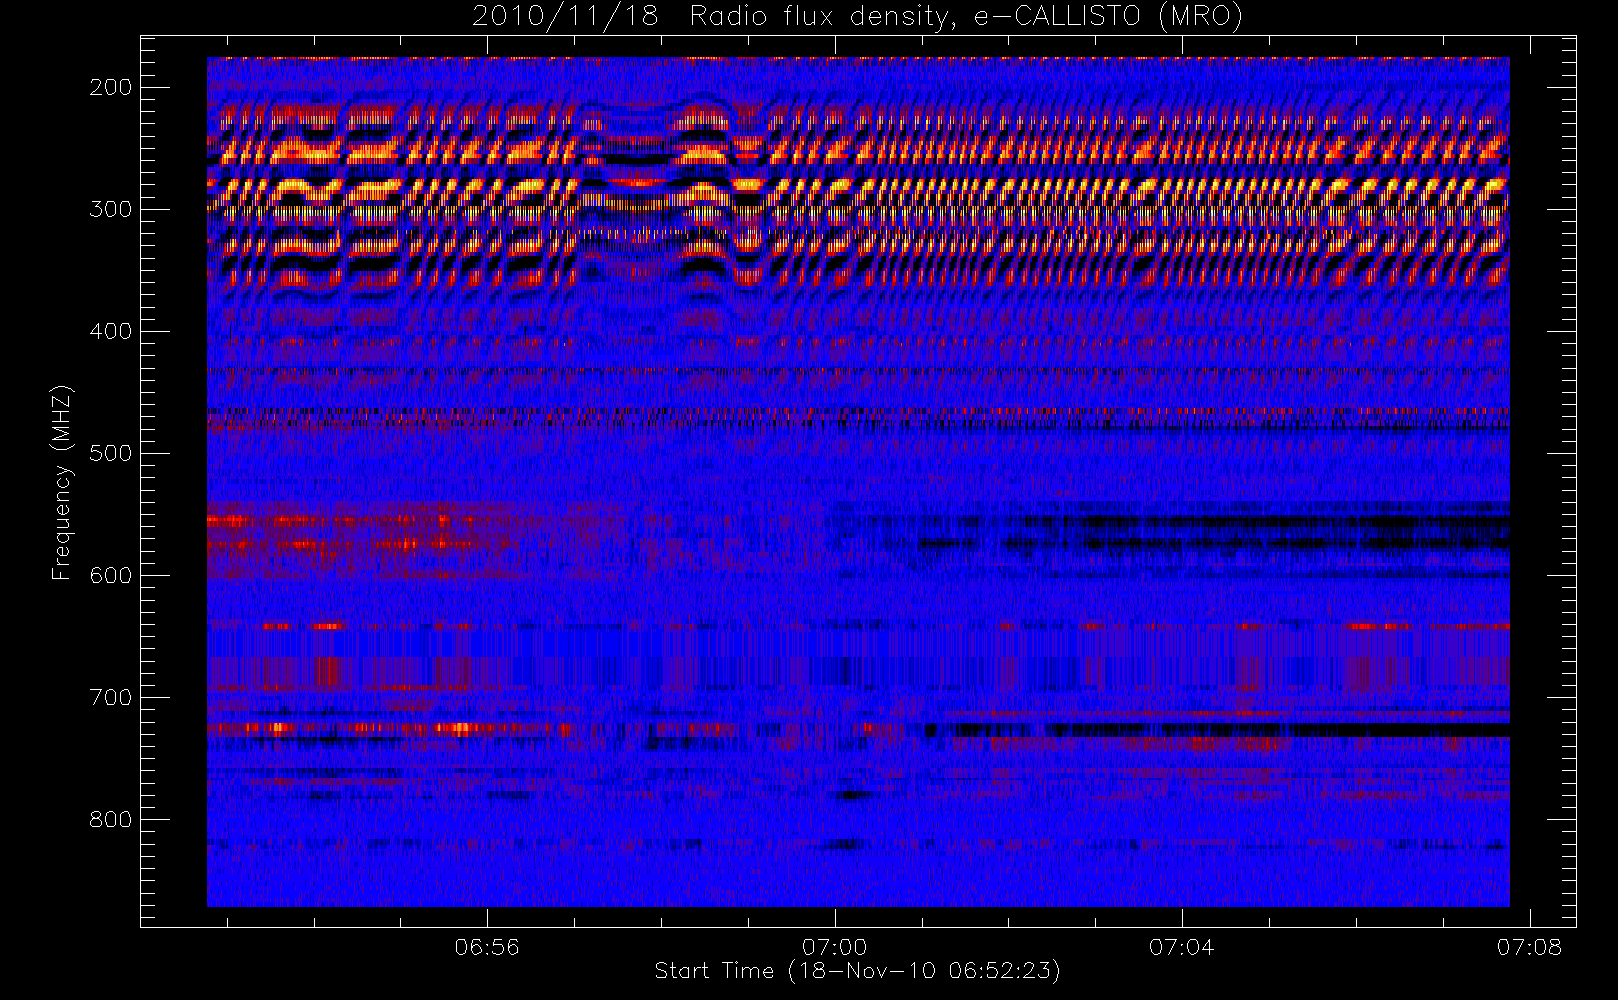Click the 400 frequency tick label

point(110,331)
